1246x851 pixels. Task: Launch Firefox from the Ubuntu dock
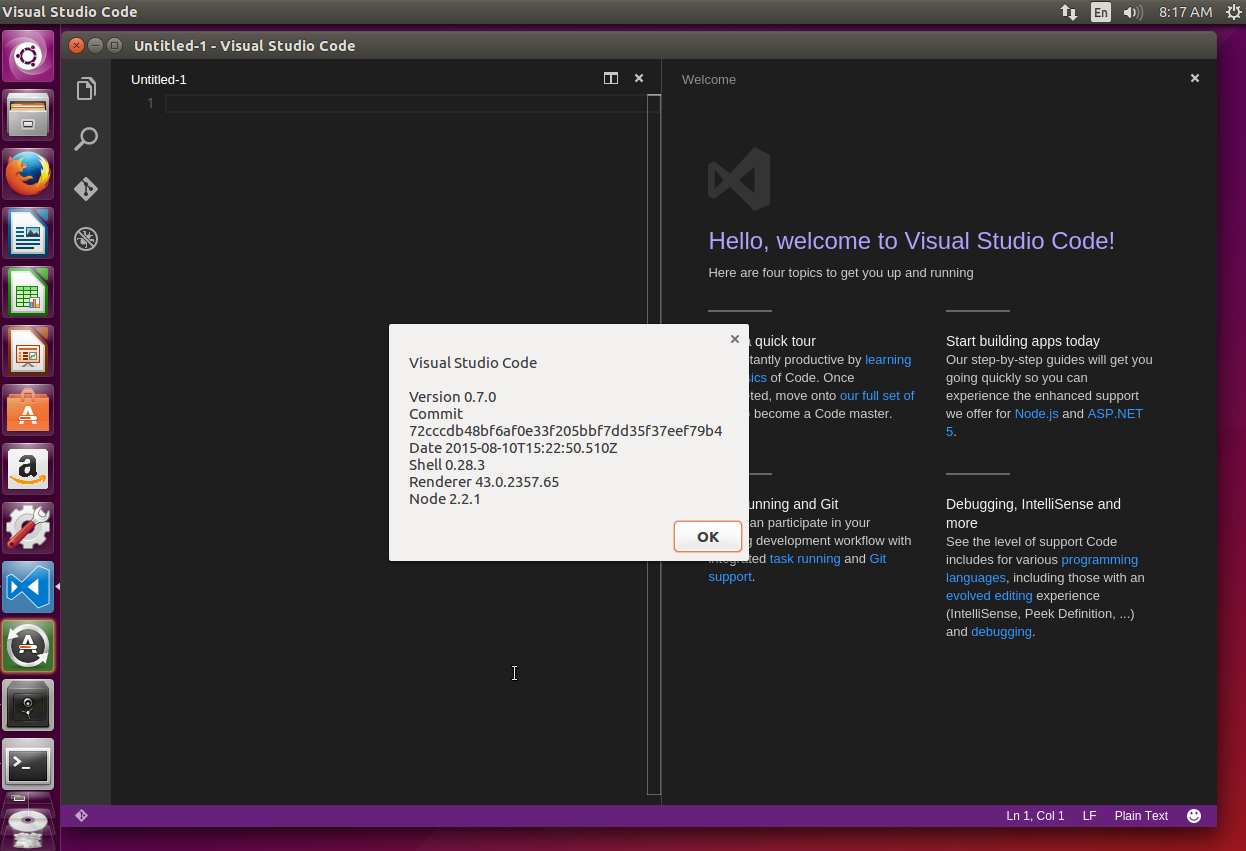point(28,174)
